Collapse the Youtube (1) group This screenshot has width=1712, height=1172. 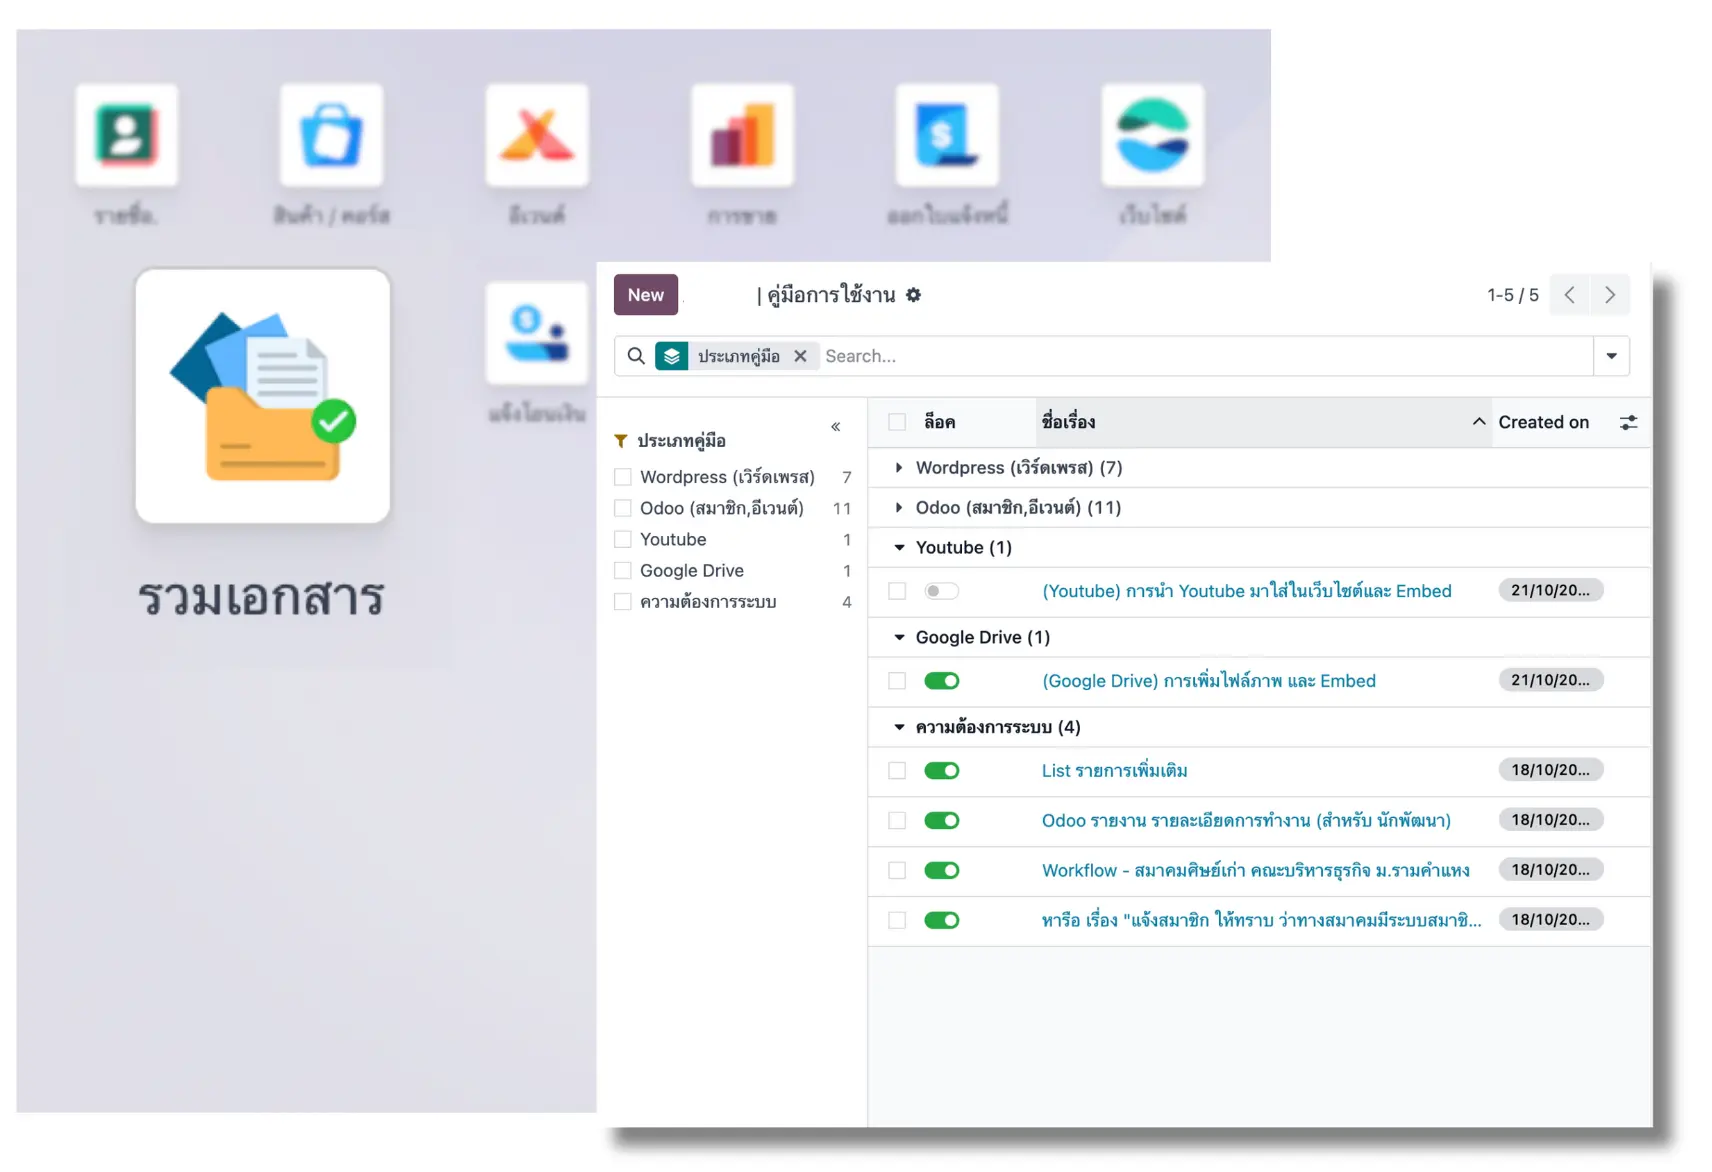pyautogui.click(x=899, y=548)
